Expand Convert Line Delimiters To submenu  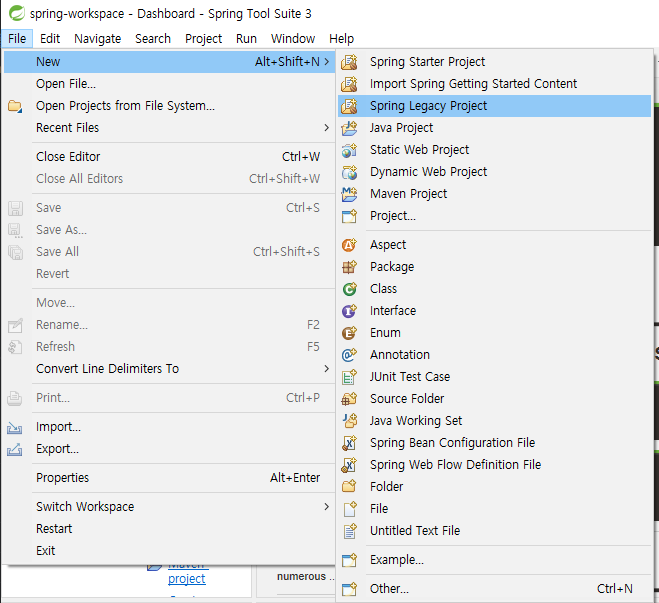[x=327, y=369]
